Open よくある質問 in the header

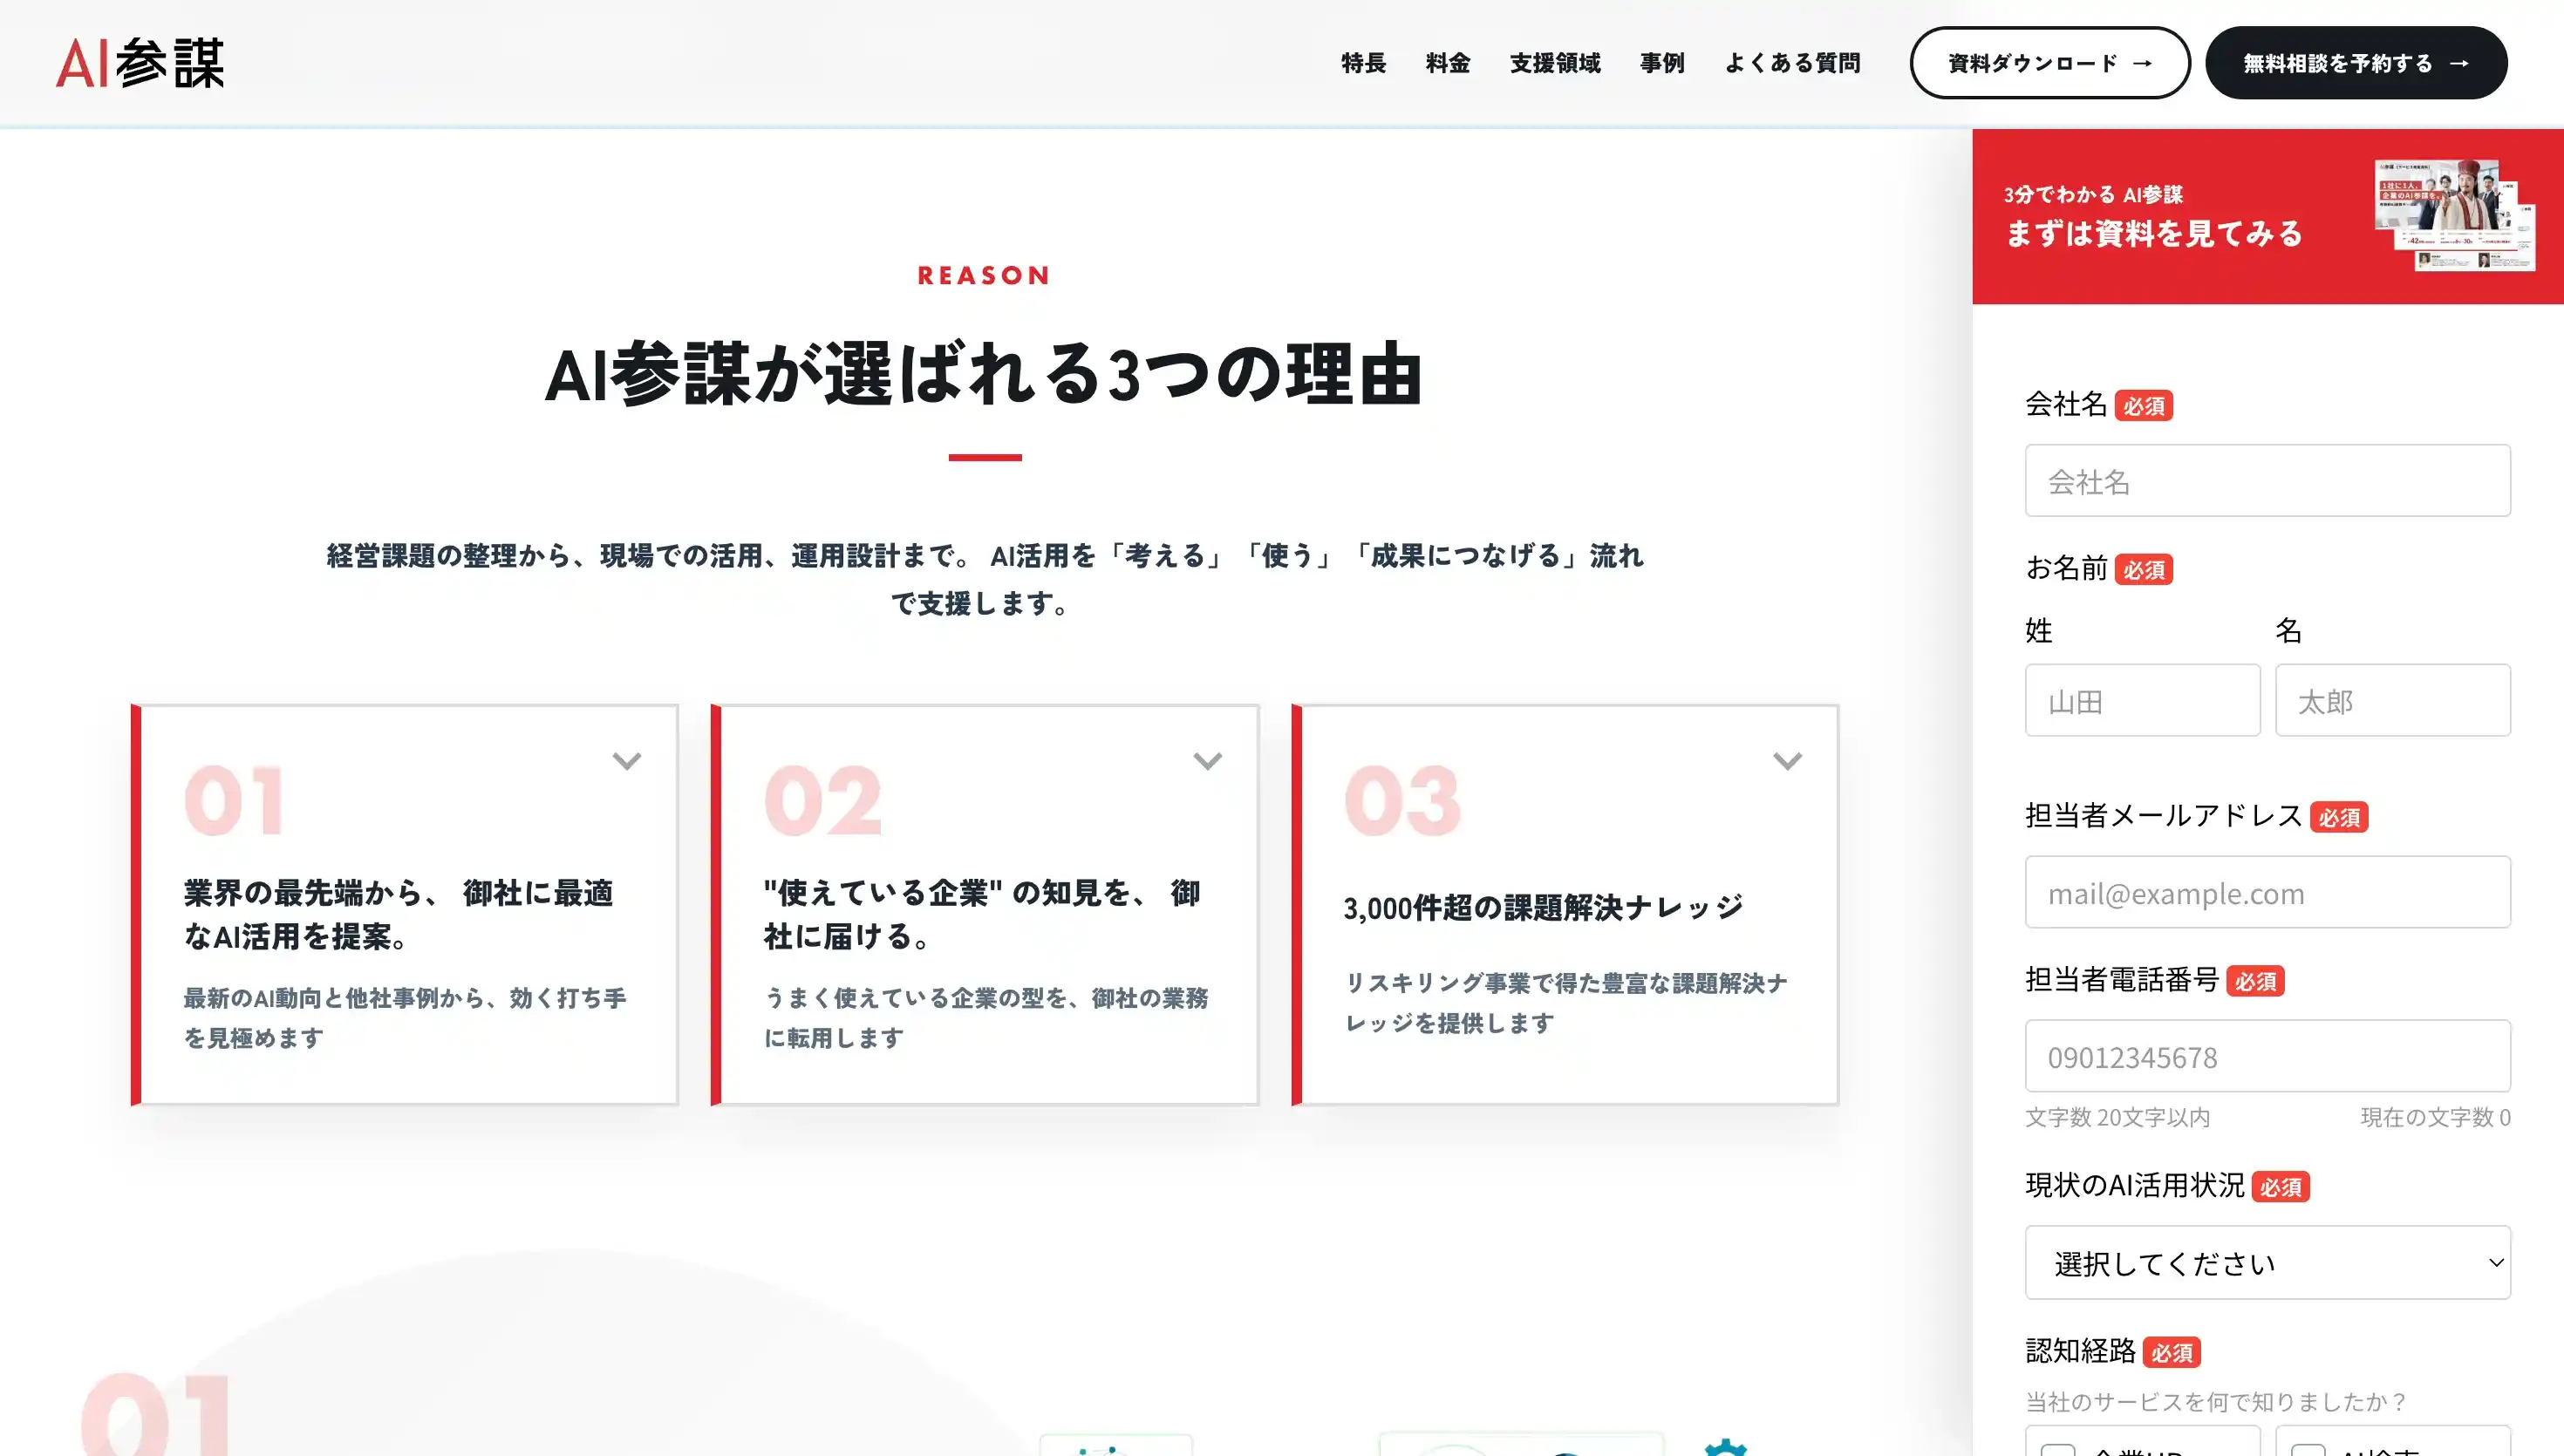pos(1792,63)
